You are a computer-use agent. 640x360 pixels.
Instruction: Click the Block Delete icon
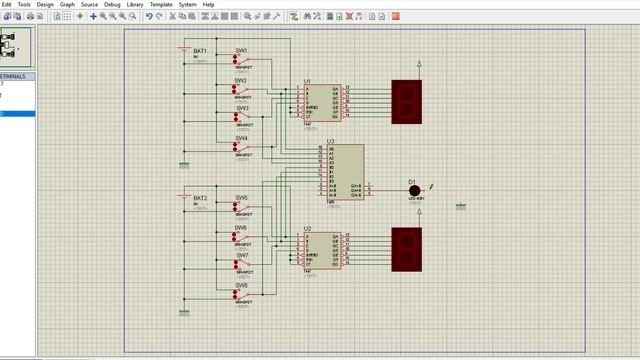234,16
